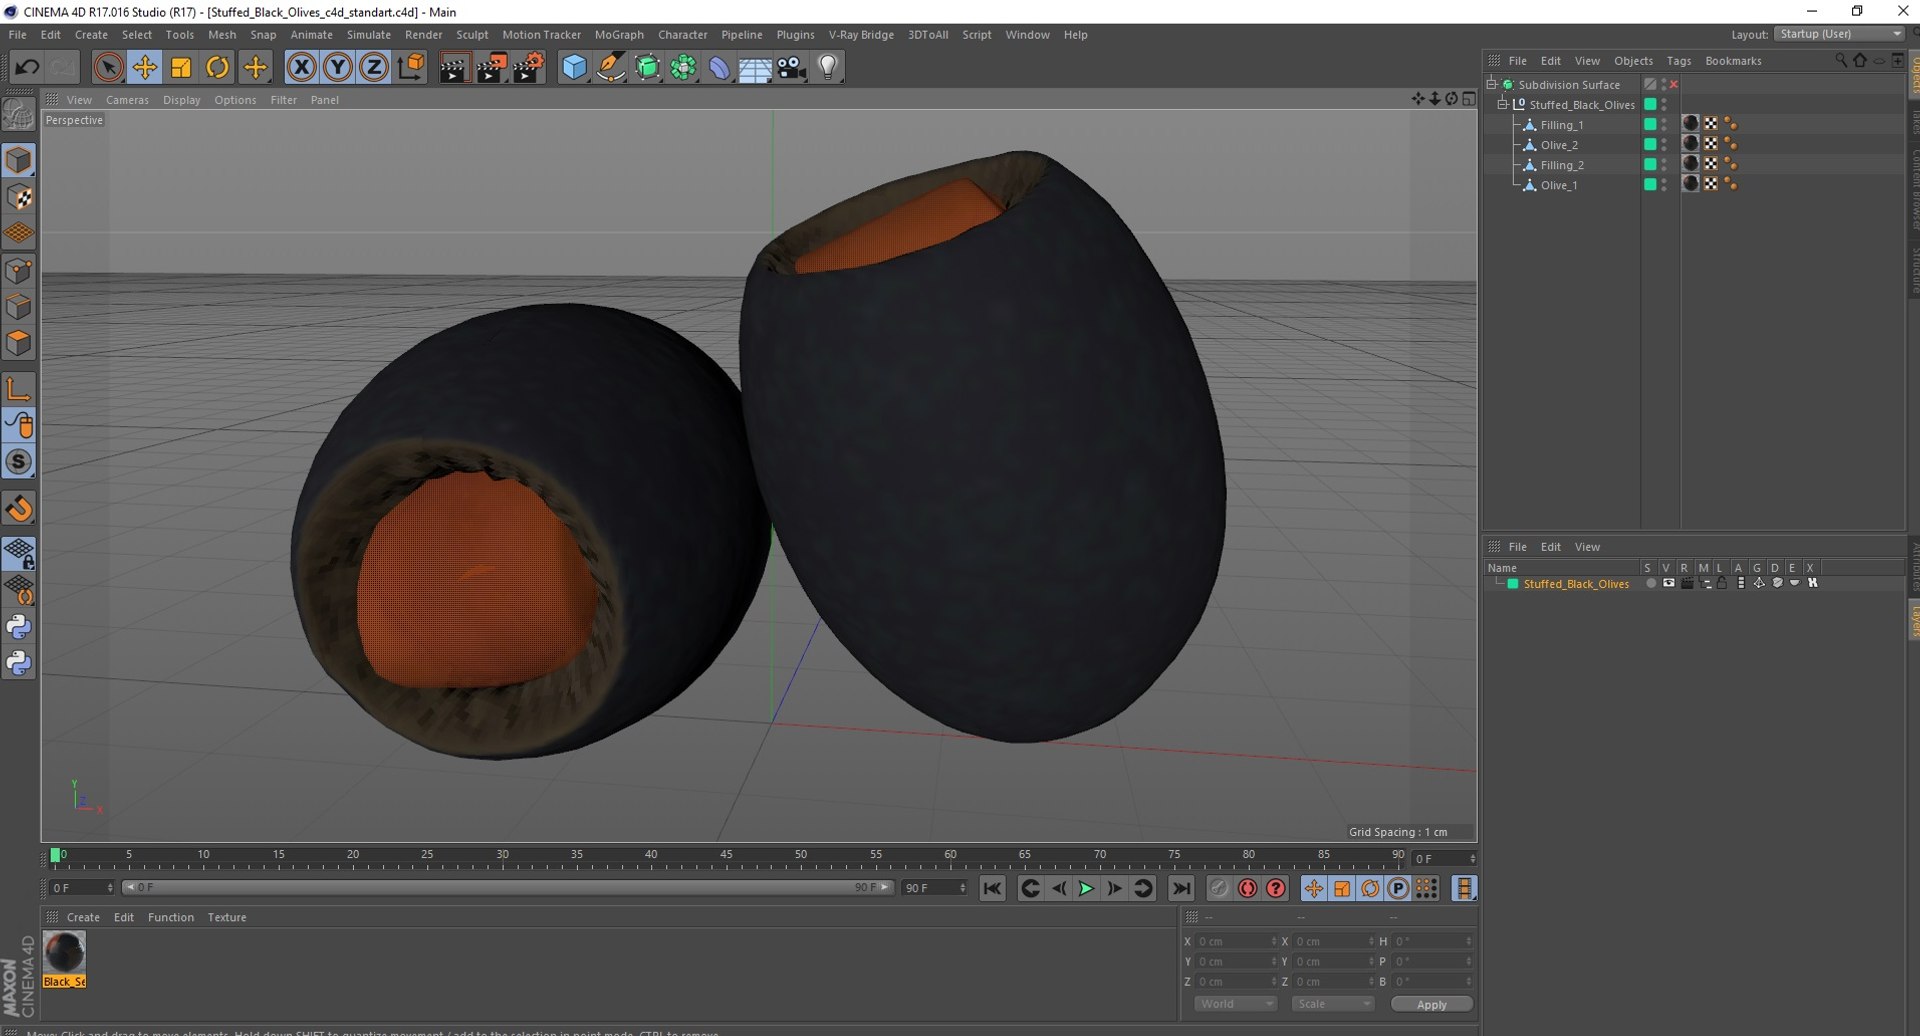The width and height of the screenshot is (1920, 1036).
Task: Toggle Stuffed_Black_Olives layer solo
Action: 1650,583
